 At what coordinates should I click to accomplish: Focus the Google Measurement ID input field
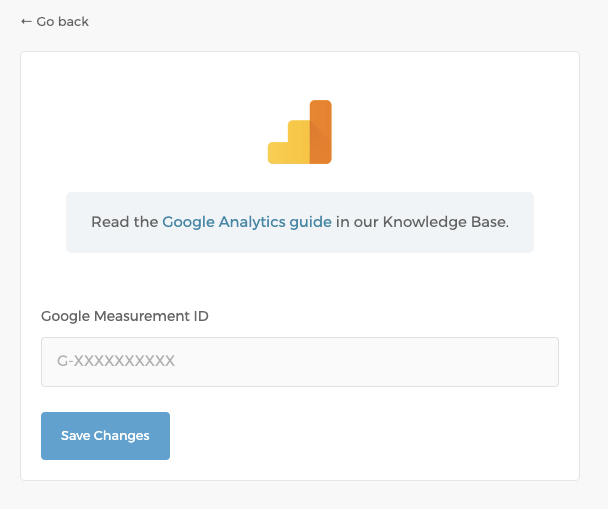point(300,362)
